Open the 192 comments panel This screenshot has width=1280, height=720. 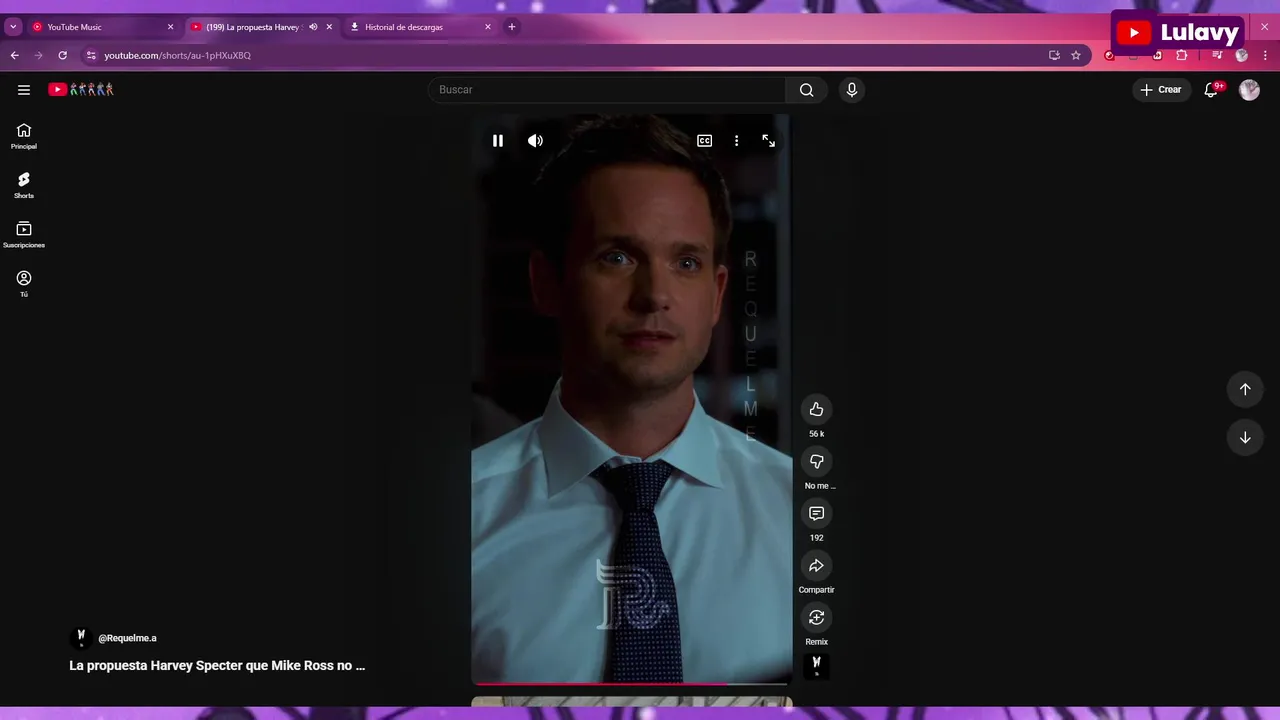[x=816, y=513]
